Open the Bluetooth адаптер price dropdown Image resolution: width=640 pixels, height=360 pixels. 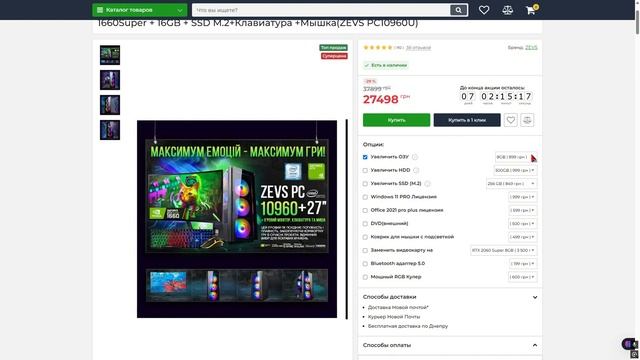click(523, 264)
